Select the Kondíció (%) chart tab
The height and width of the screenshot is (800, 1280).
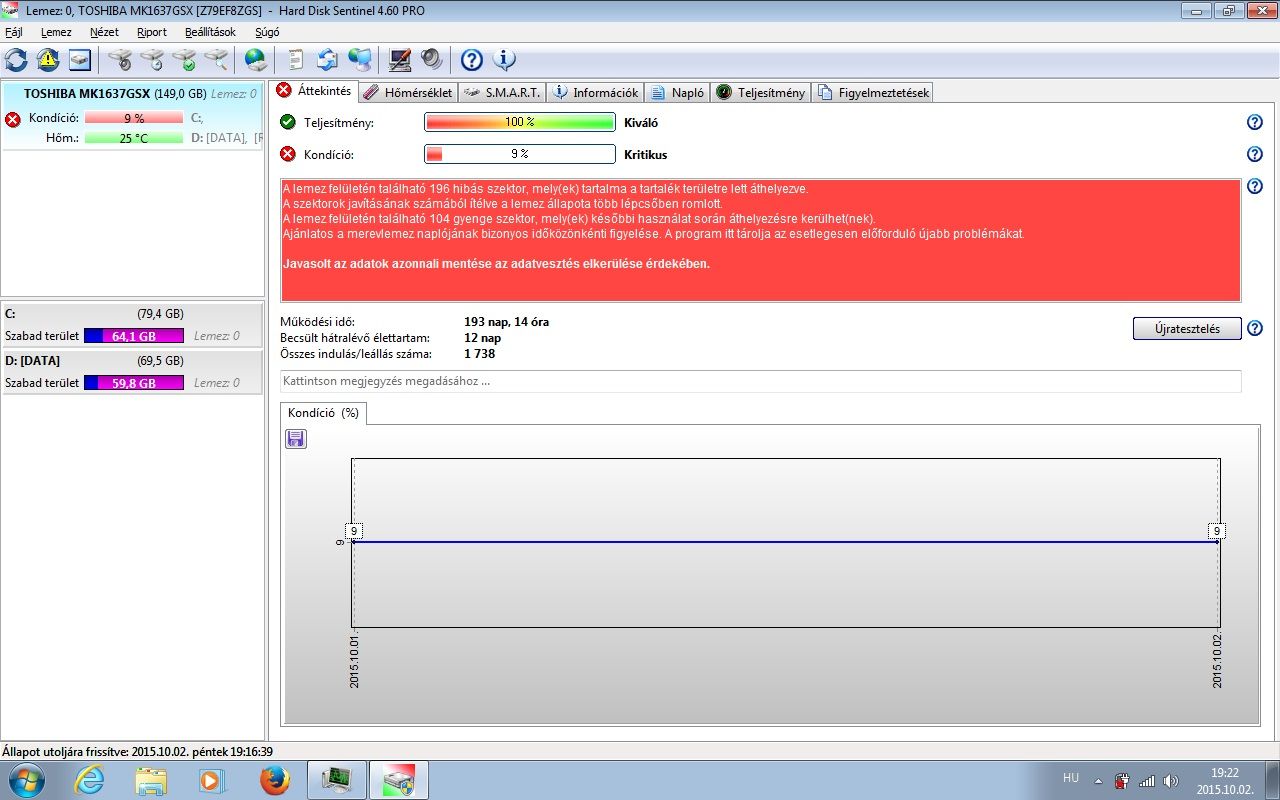click(x=323, y=413)
